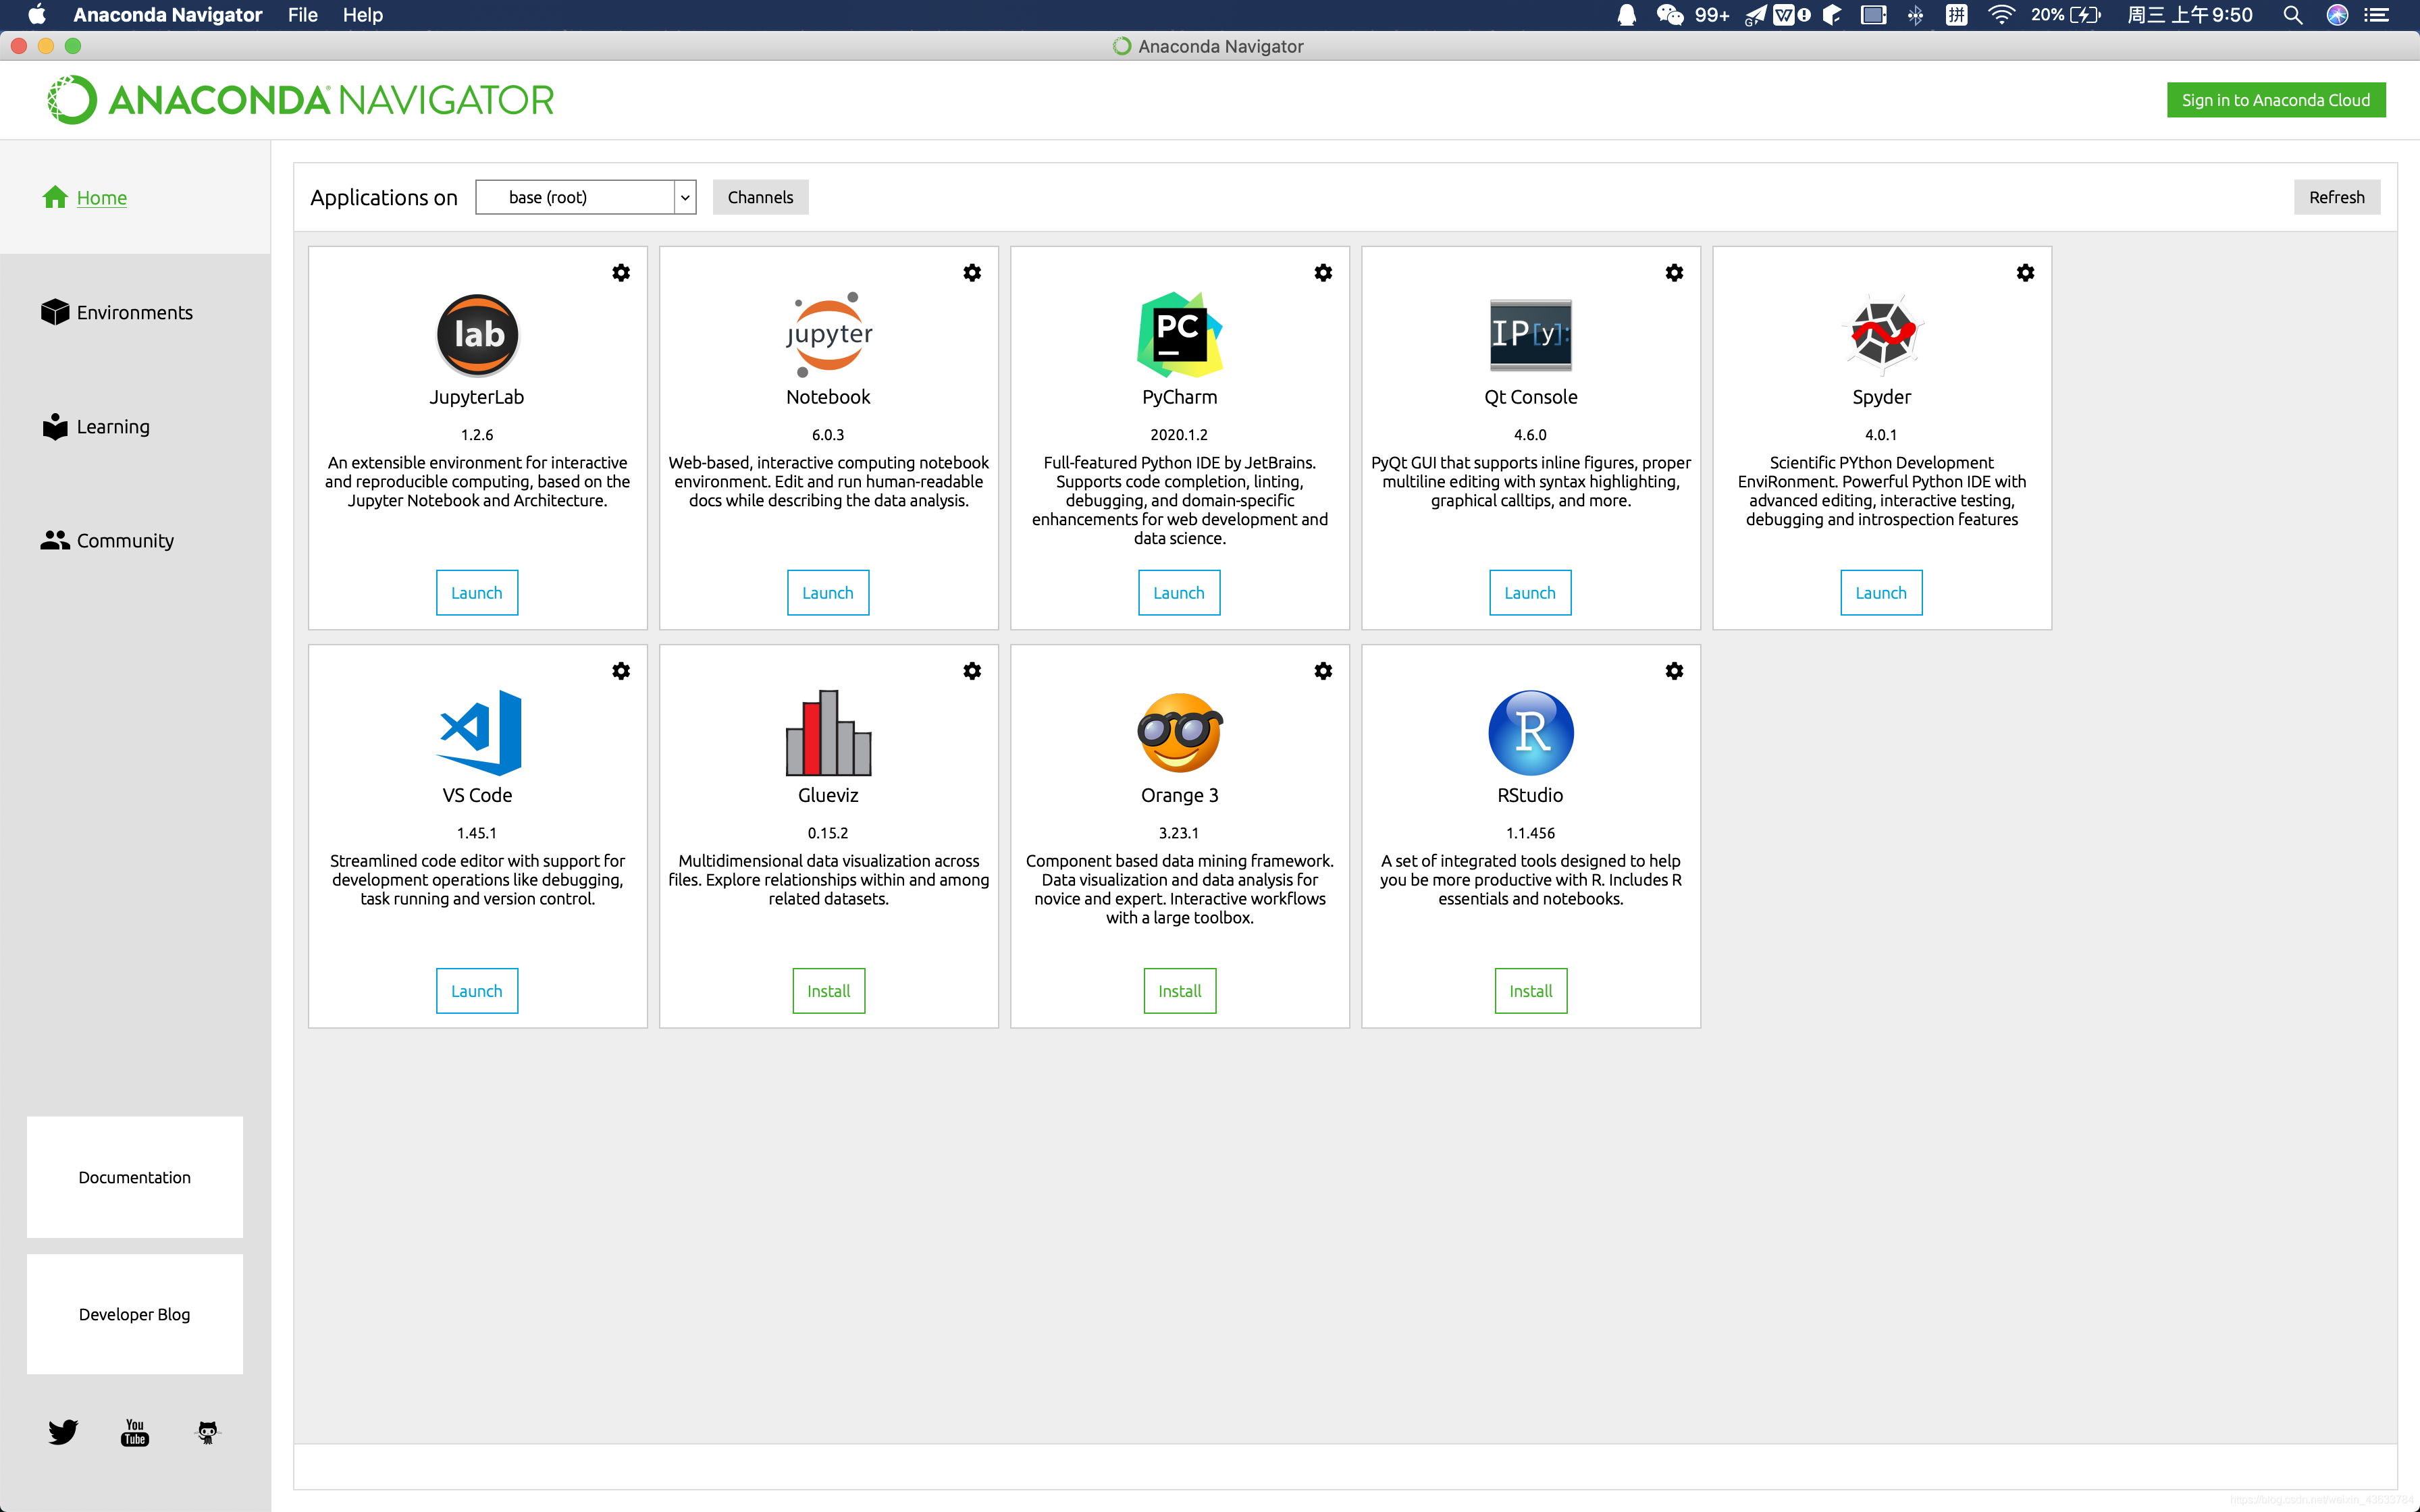The width and height of the screenshot is (2420, 1512).
Task: Open the battery 20% status item
Action: coord(2066,15)
